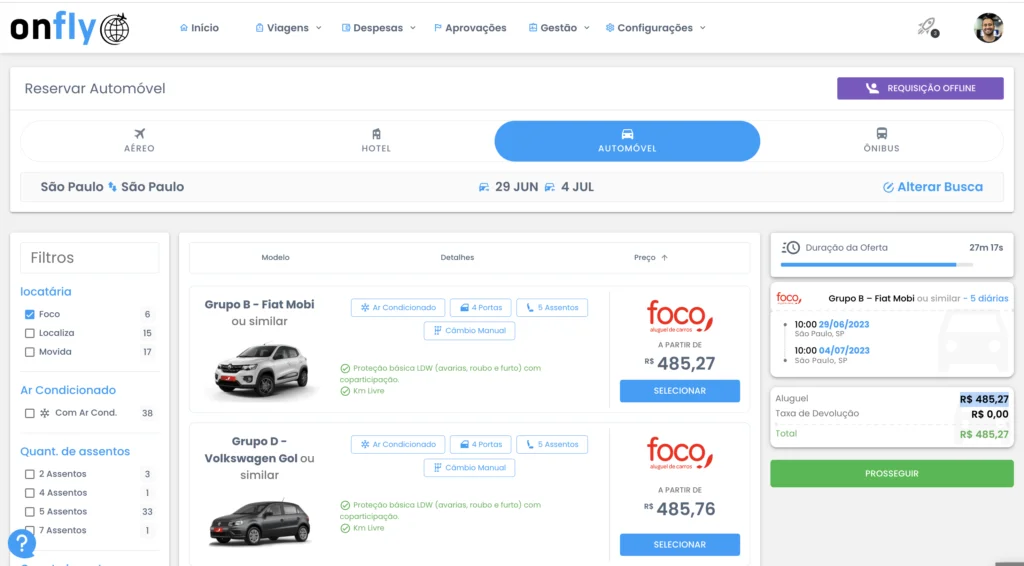Click pickup car icon beside 29 JUN
1024x566 pixels.
(x=484, y=187)
